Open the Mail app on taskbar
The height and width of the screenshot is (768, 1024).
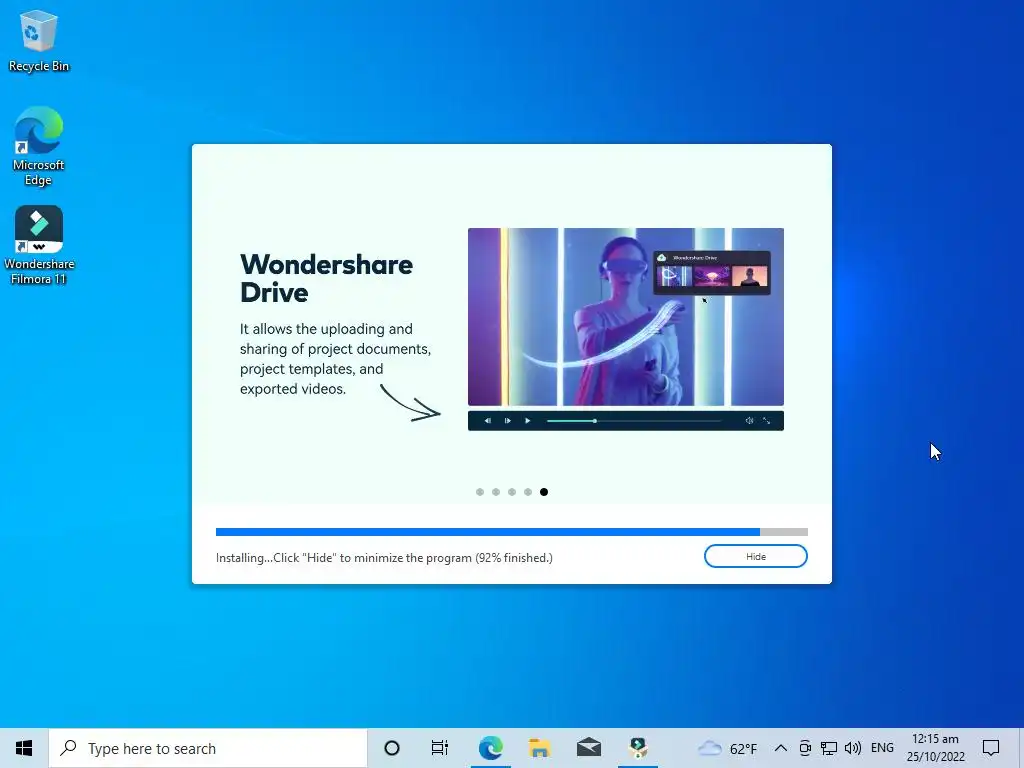[589, 748]
